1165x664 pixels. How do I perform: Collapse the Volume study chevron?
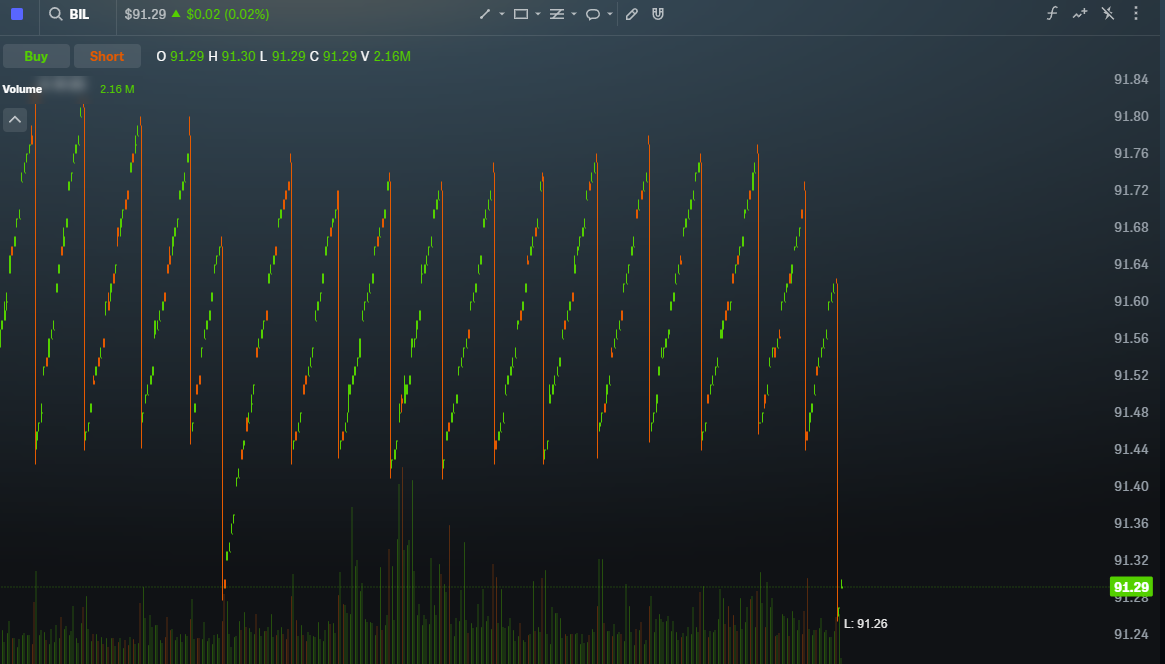(x=15, y=120)
